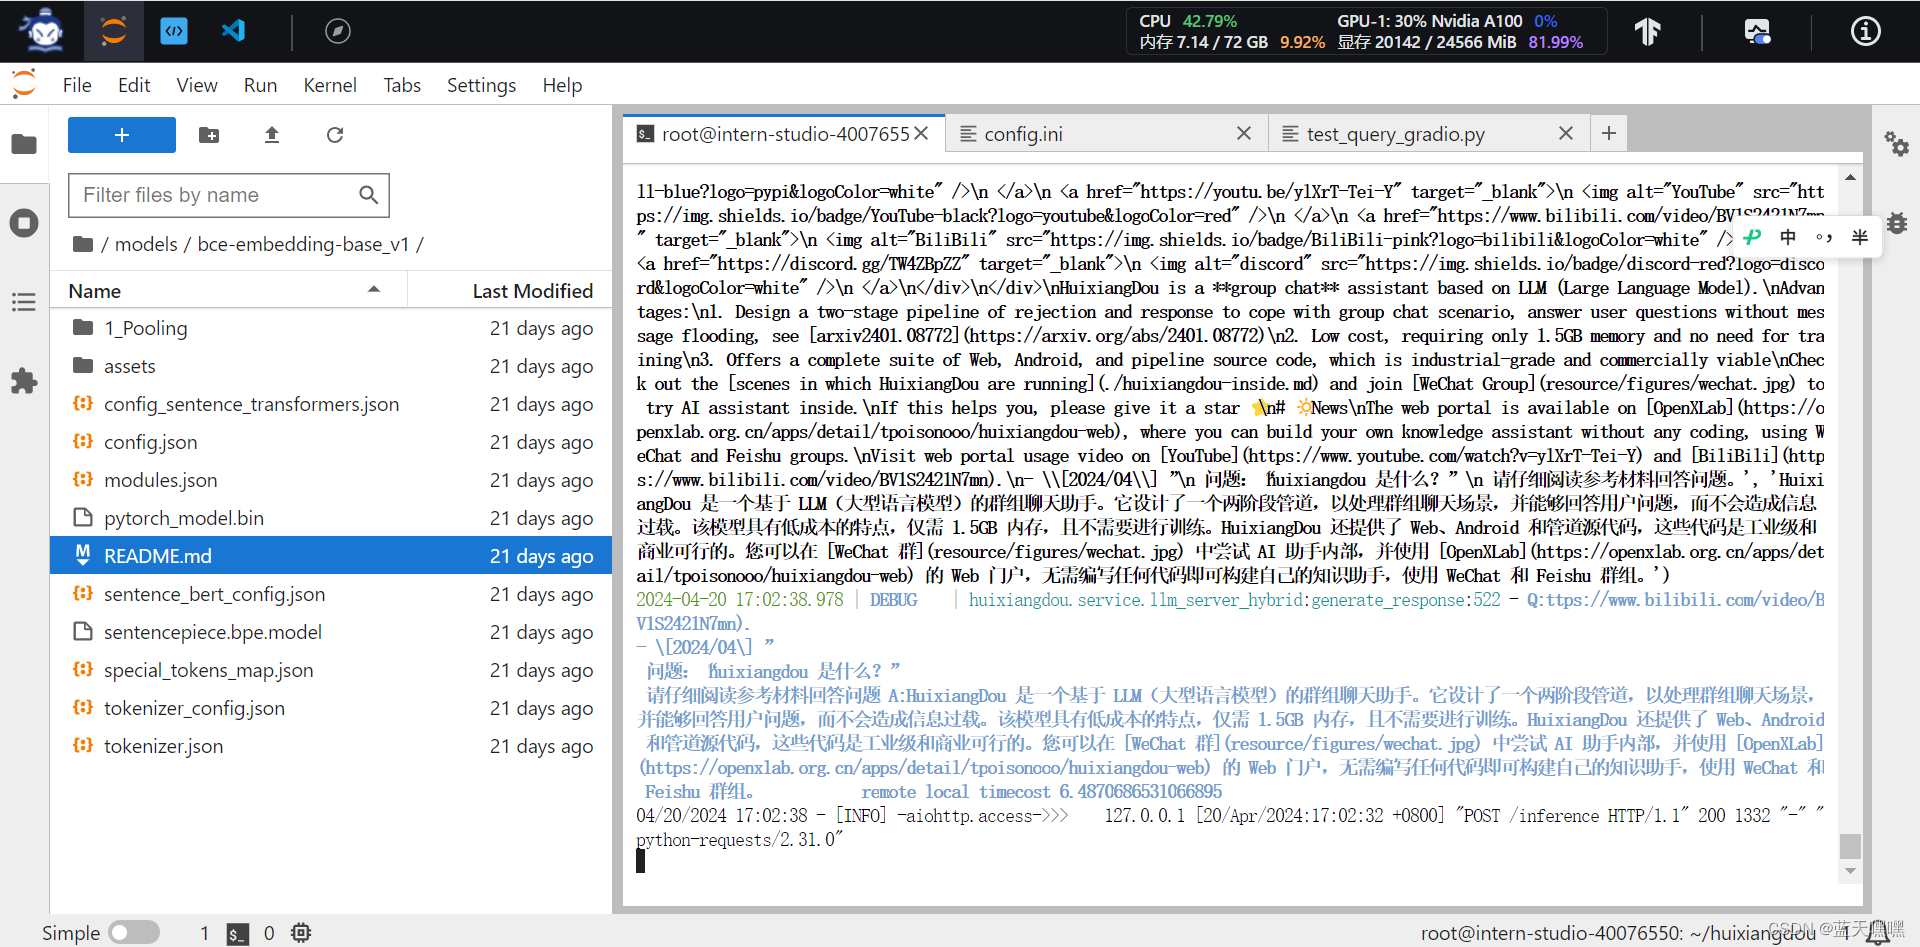Select the config.json file
The height and width of the screenshot is (947, 1920).
331,442
